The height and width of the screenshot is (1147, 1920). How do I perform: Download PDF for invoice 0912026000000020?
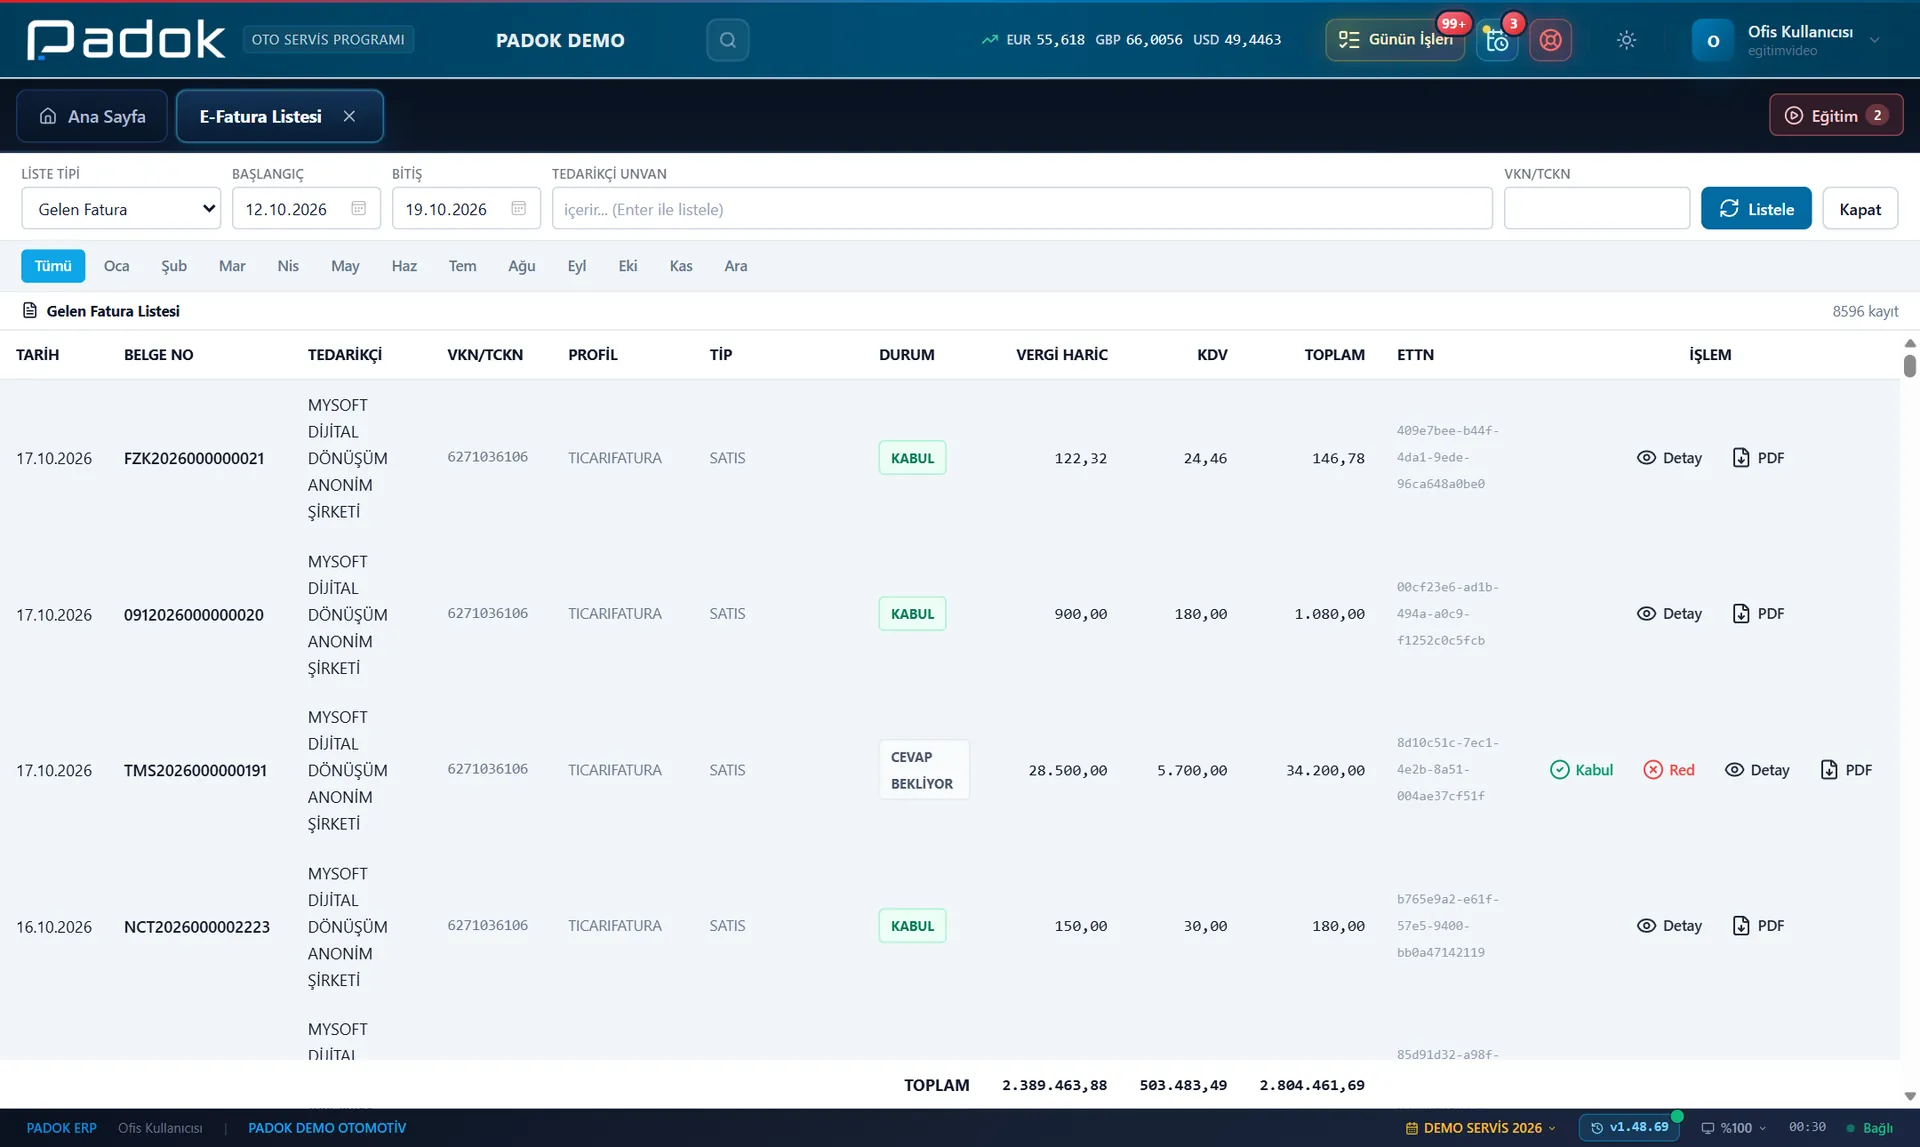click(x=1758, y=614)
